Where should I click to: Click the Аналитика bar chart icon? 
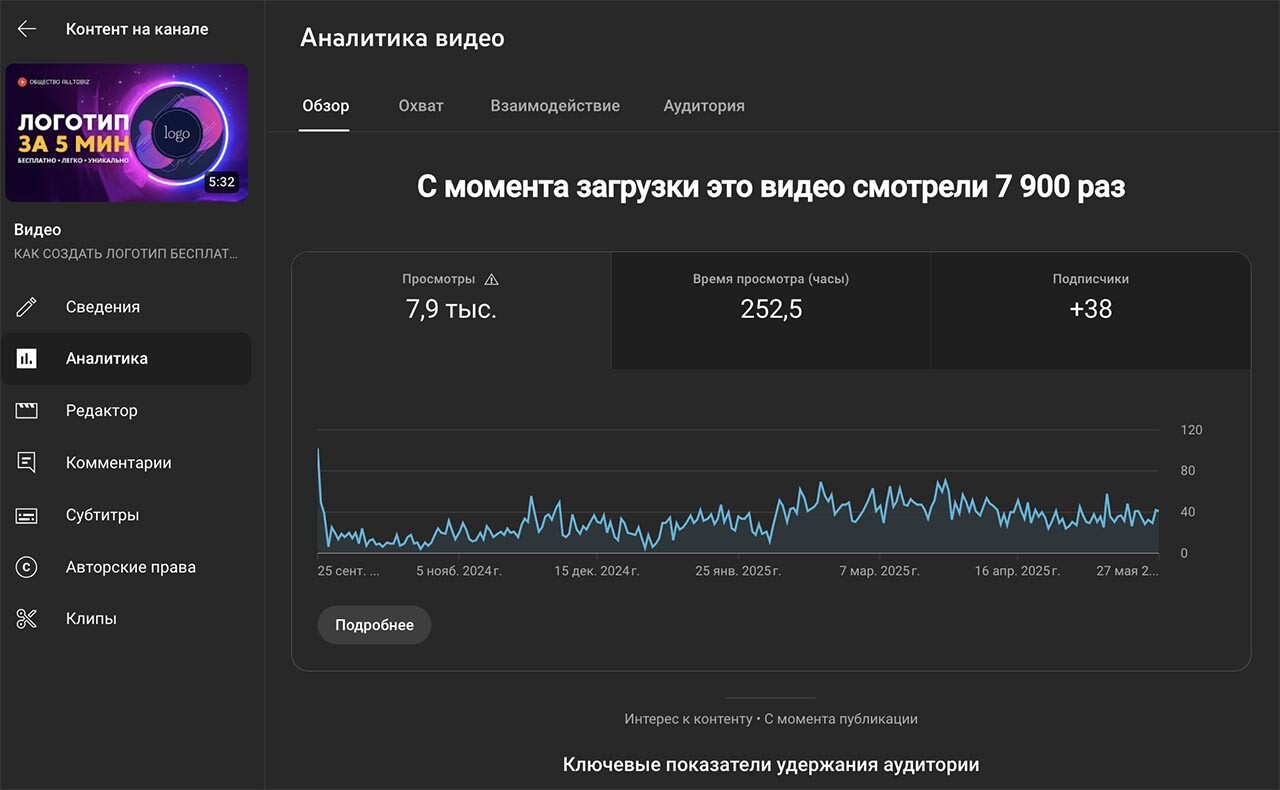coord(27,359)
